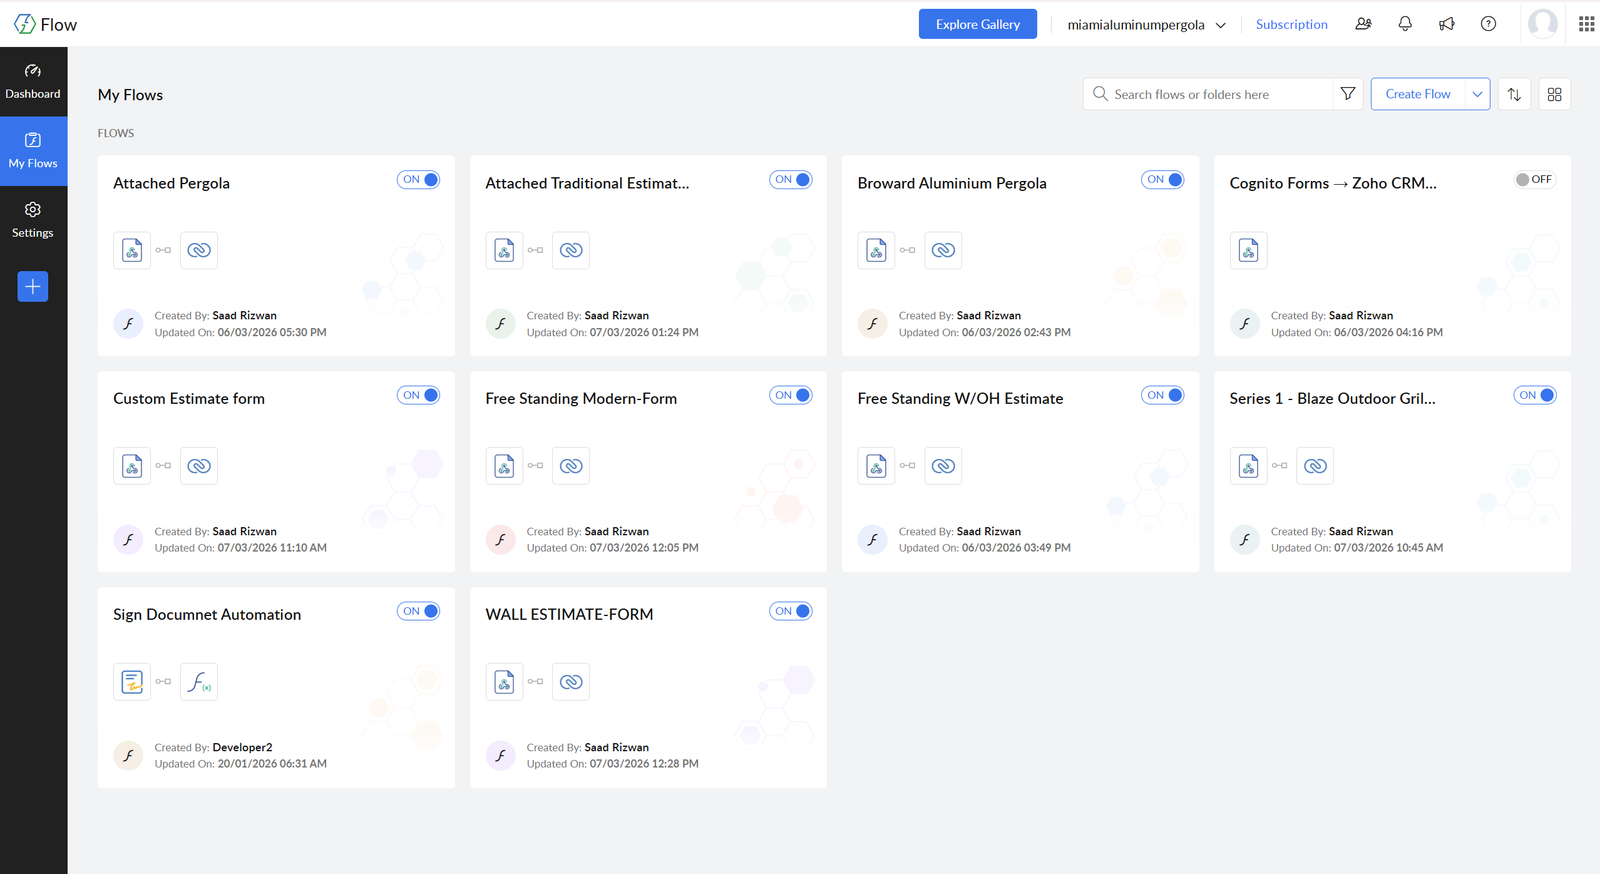Click webhook icon in Series 1 - Blaze card
The image size is (1600, 874).
click(x=1248, y=466)
